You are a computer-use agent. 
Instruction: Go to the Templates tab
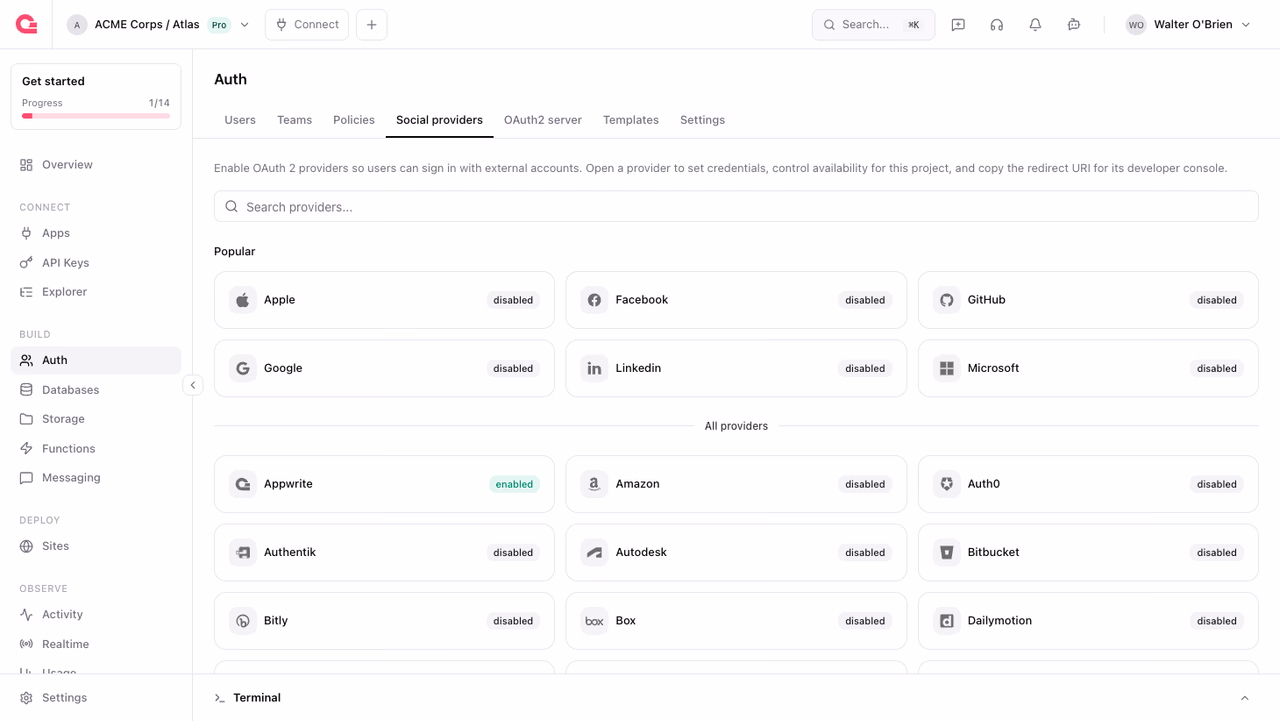tap(631, 120)
